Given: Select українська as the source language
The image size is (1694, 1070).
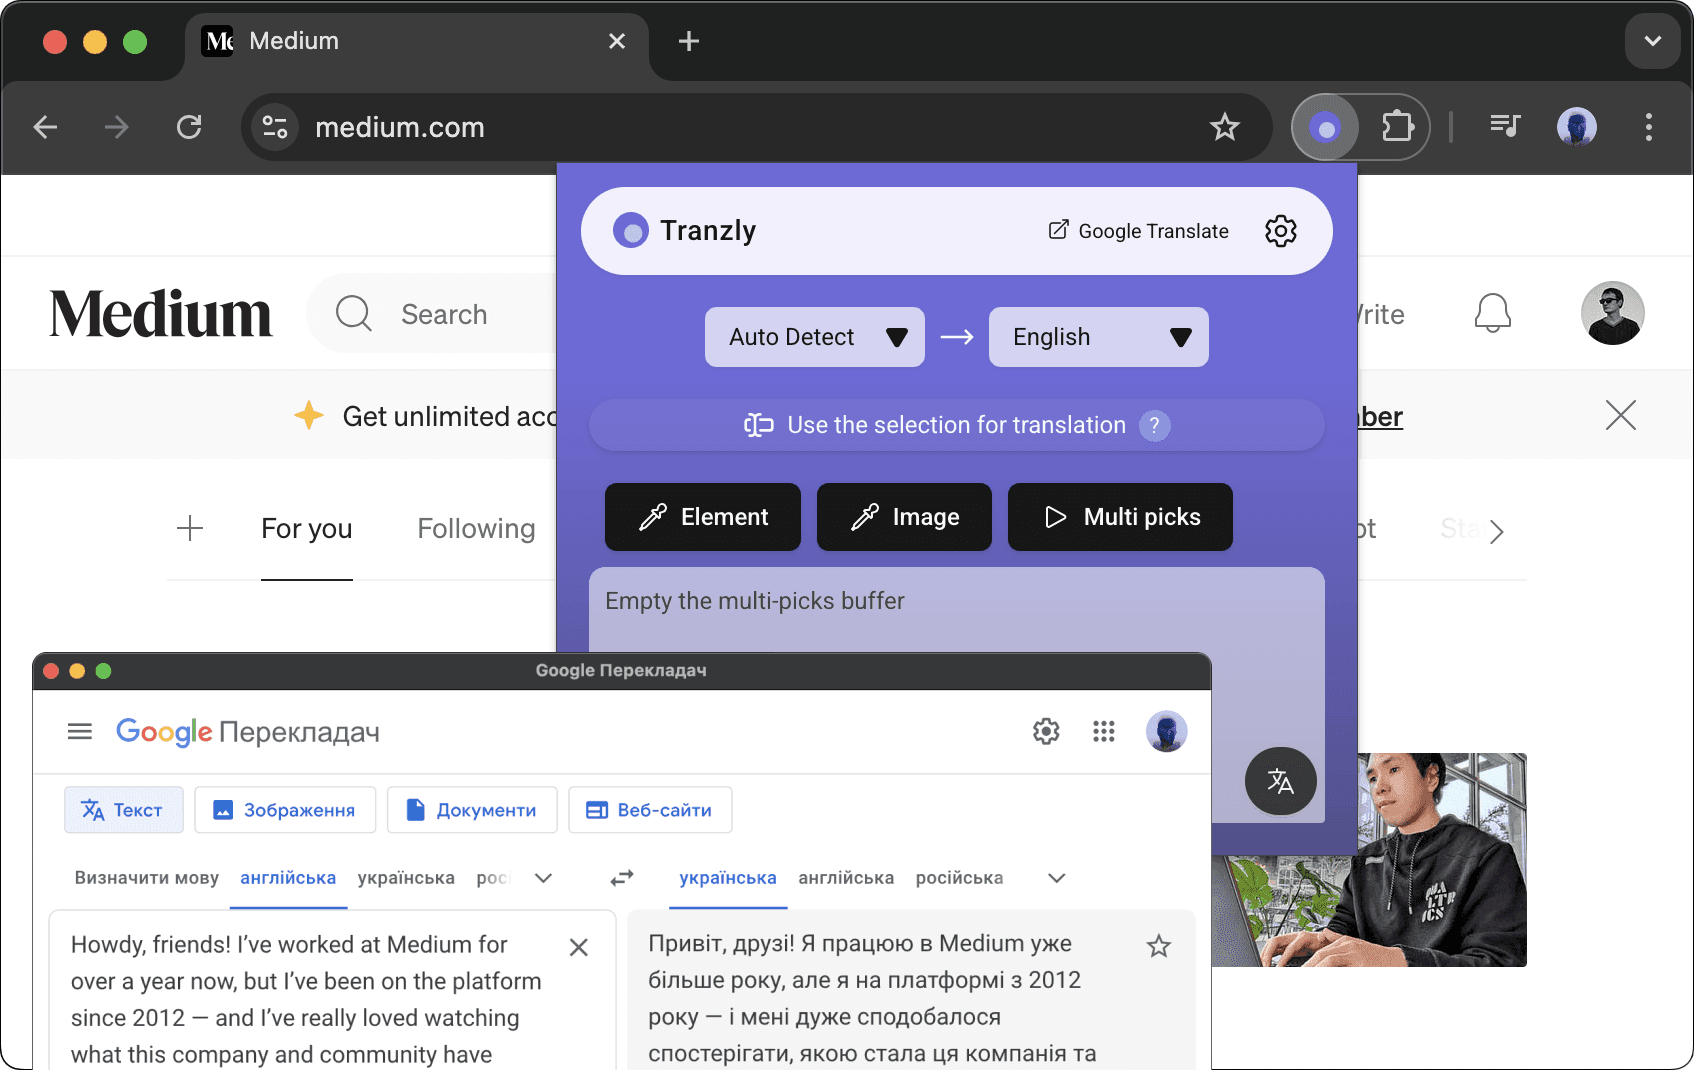Looking at the screenshot, I should [406, 878].
